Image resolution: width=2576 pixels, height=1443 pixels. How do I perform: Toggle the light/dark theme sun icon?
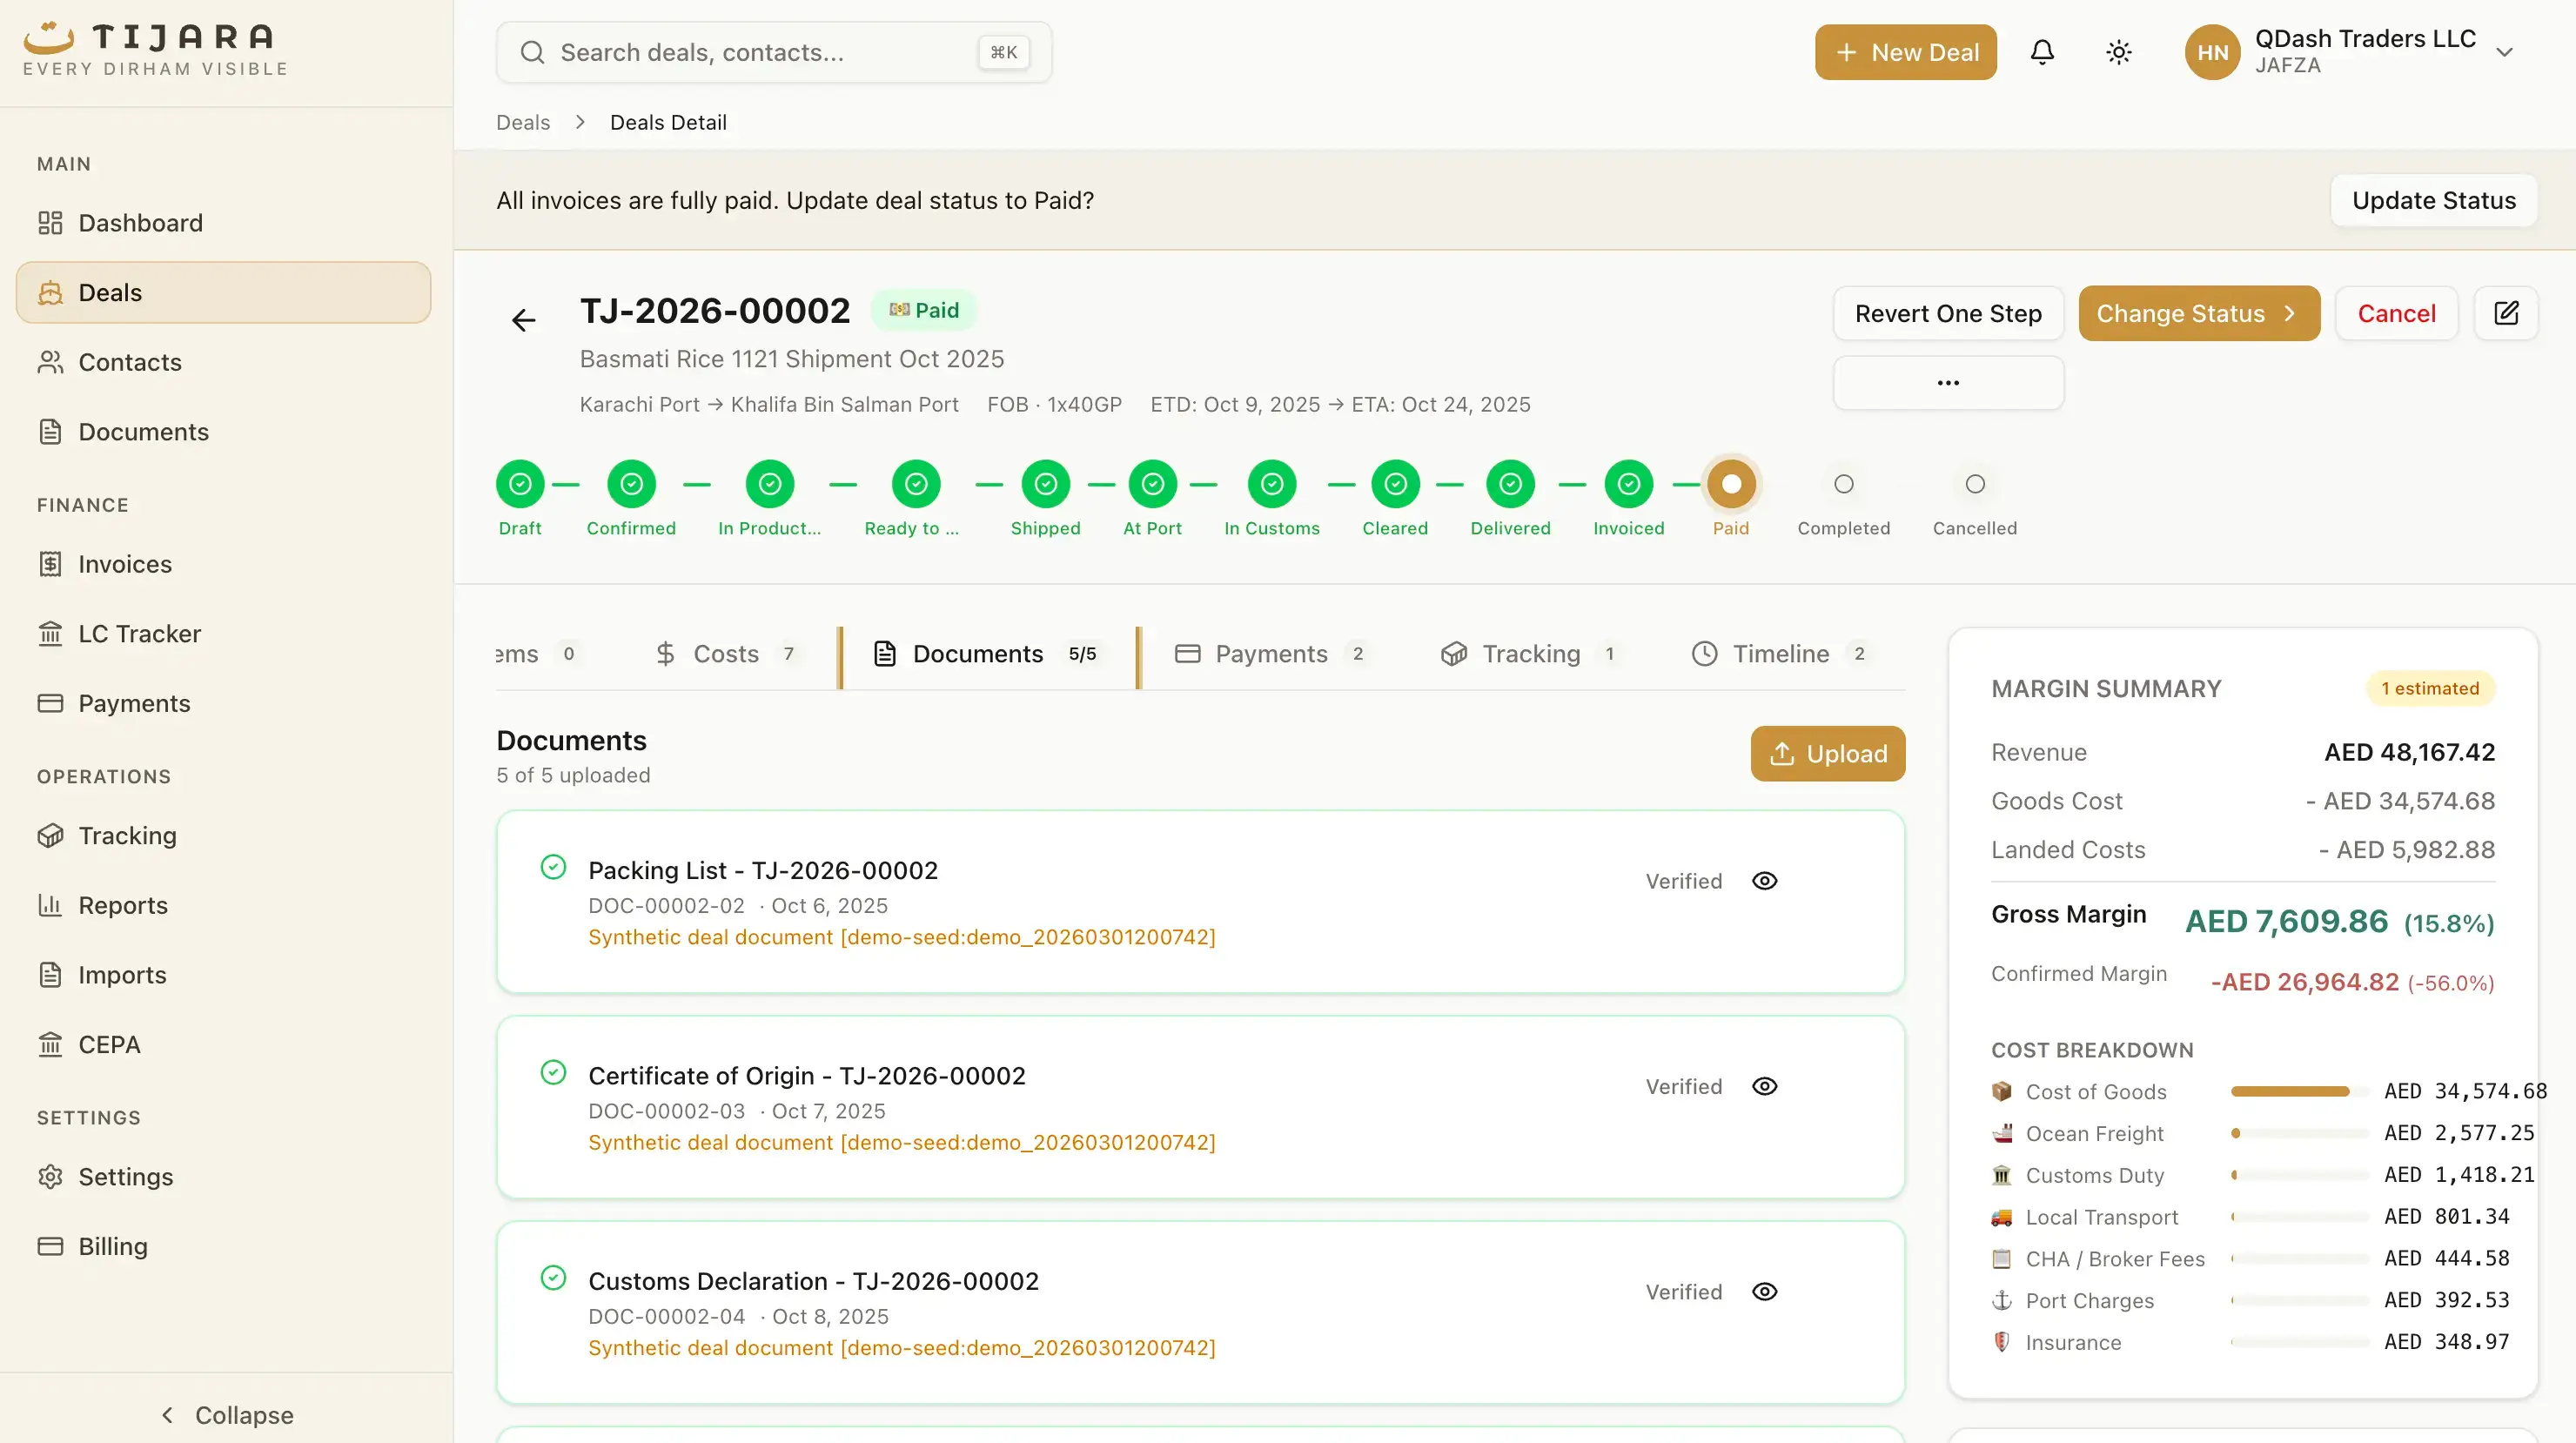coord(2118,52)
